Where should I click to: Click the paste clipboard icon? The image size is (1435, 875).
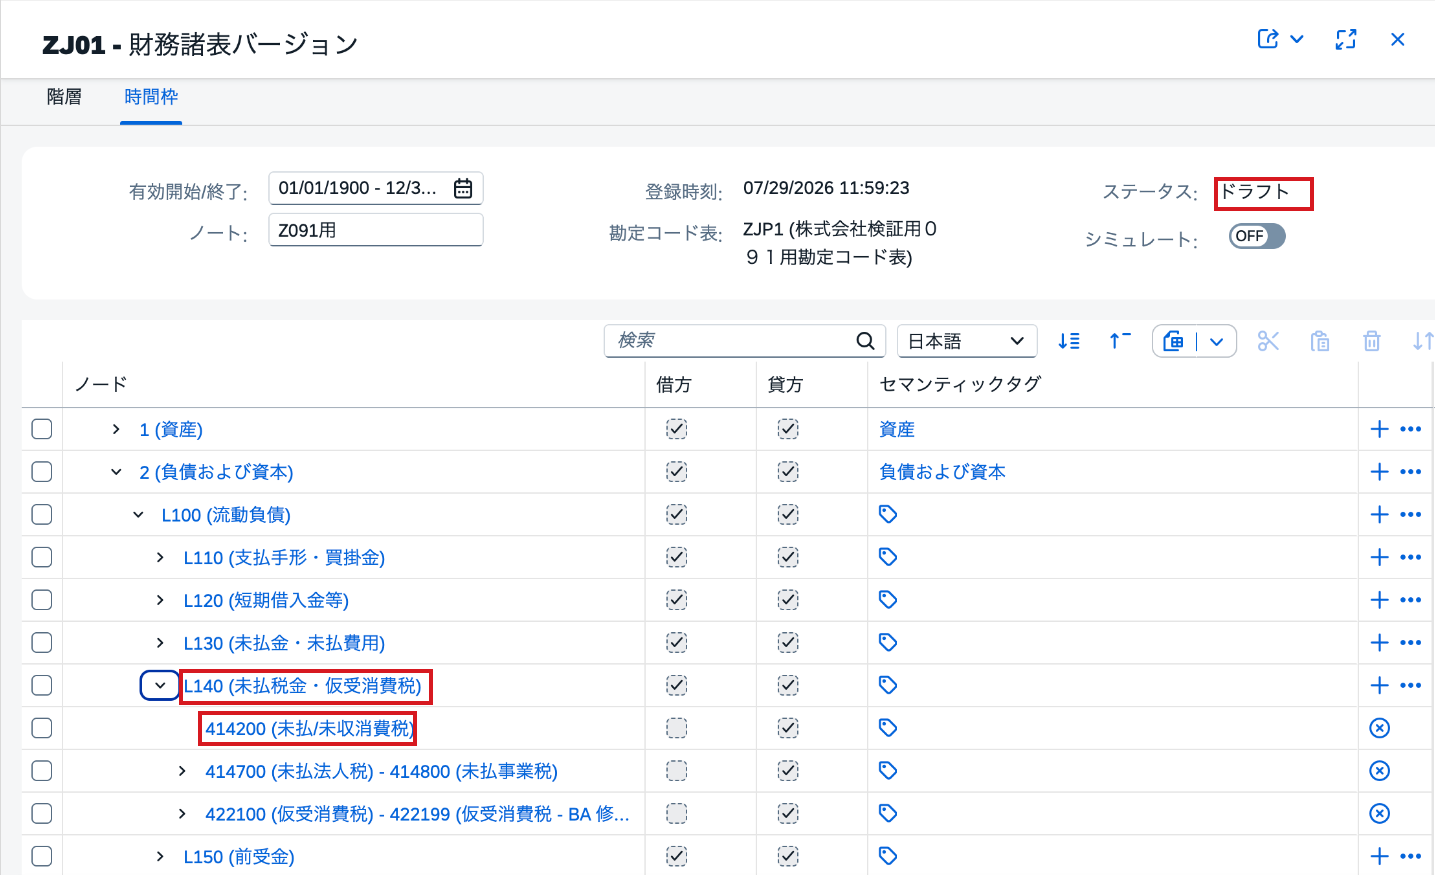1320,341
